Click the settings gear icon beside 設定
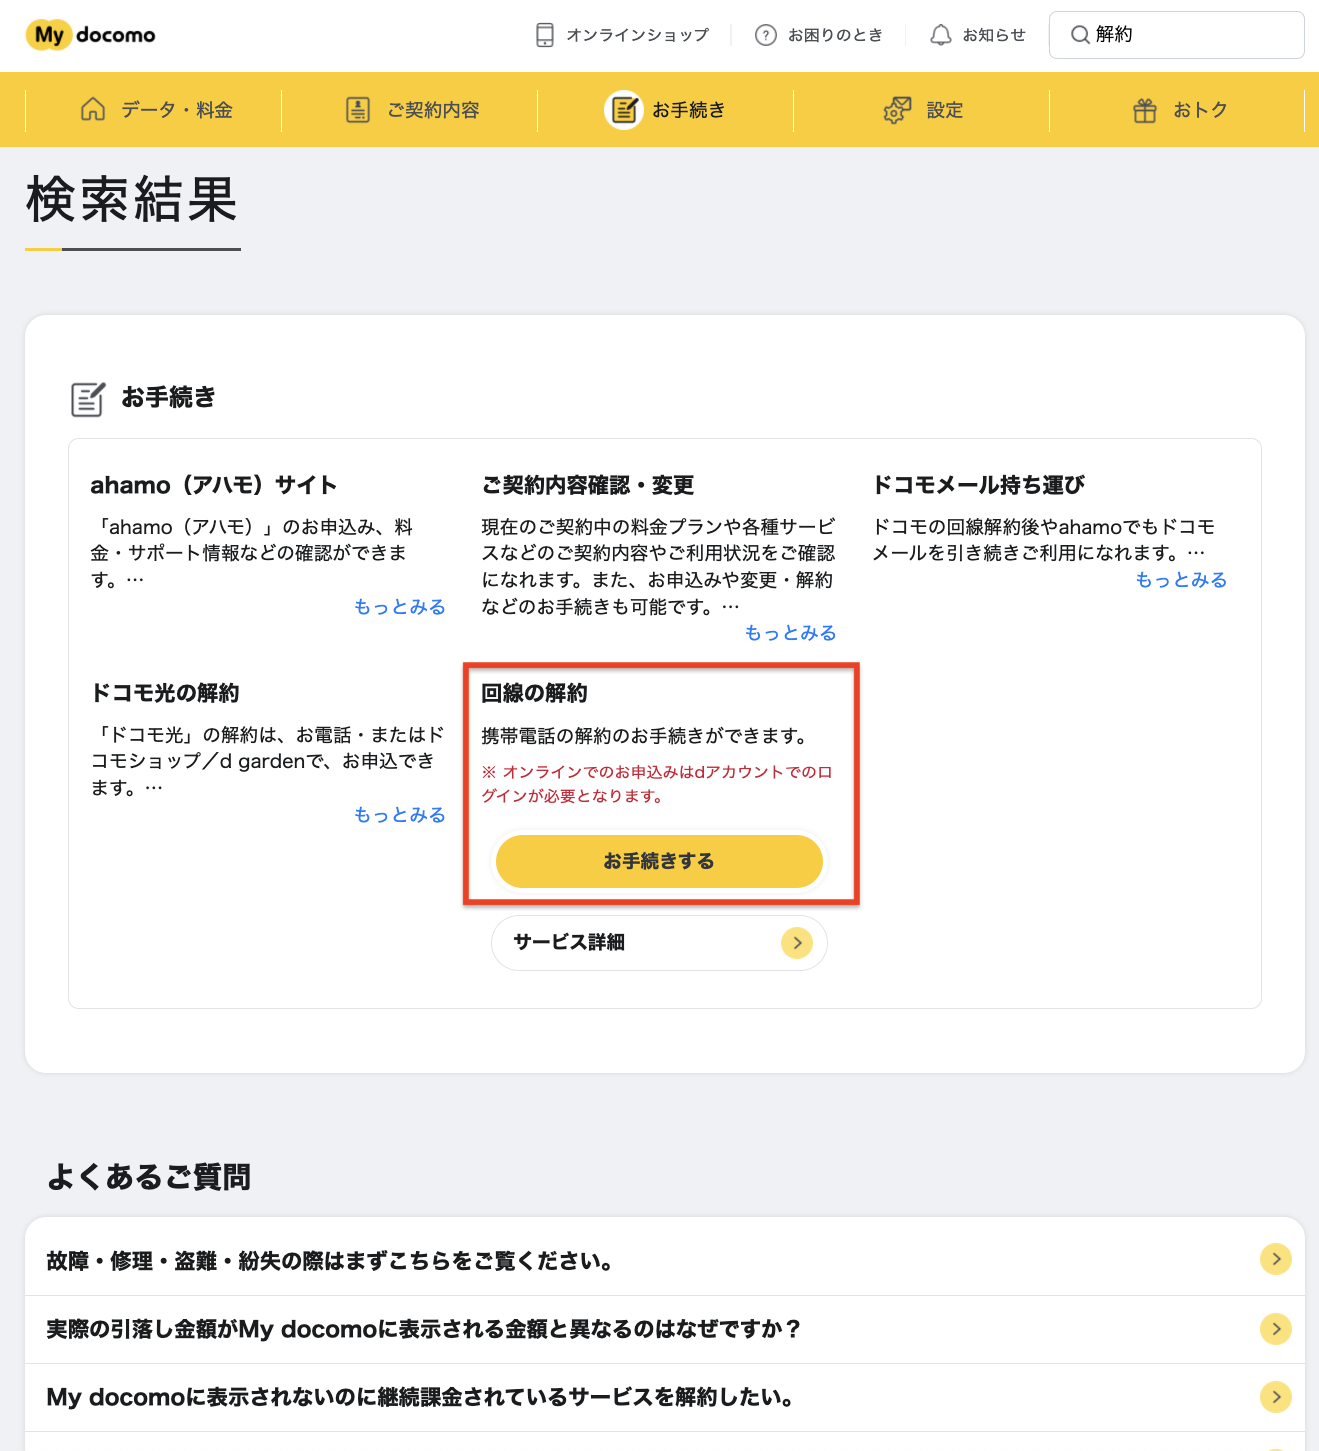Viewport: 1319px width, 1451px height. point(898,110)
